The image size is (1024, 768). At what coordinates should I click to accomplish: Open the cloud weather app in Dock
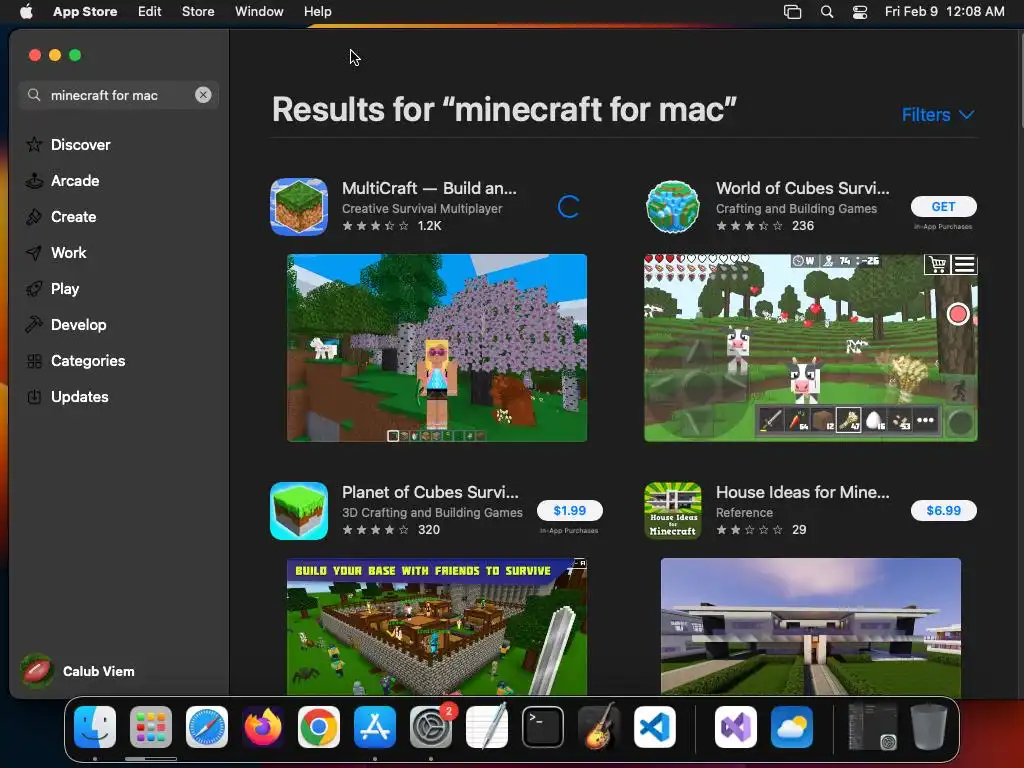tap(792, 727)
